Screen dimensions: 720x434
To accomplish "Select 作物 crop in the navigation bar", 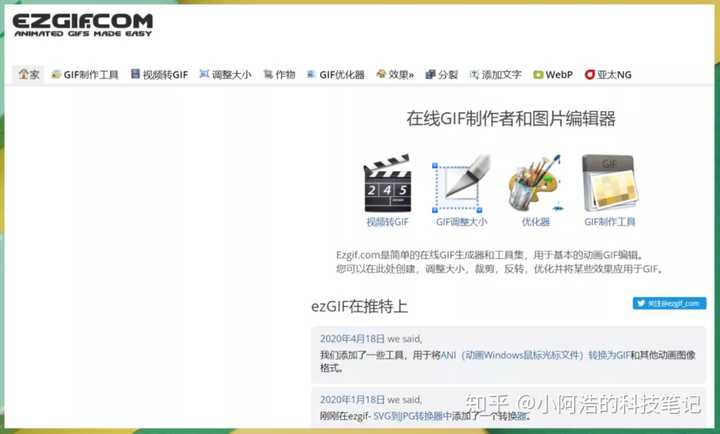I will pyautogui.click(x=279, y=74).
